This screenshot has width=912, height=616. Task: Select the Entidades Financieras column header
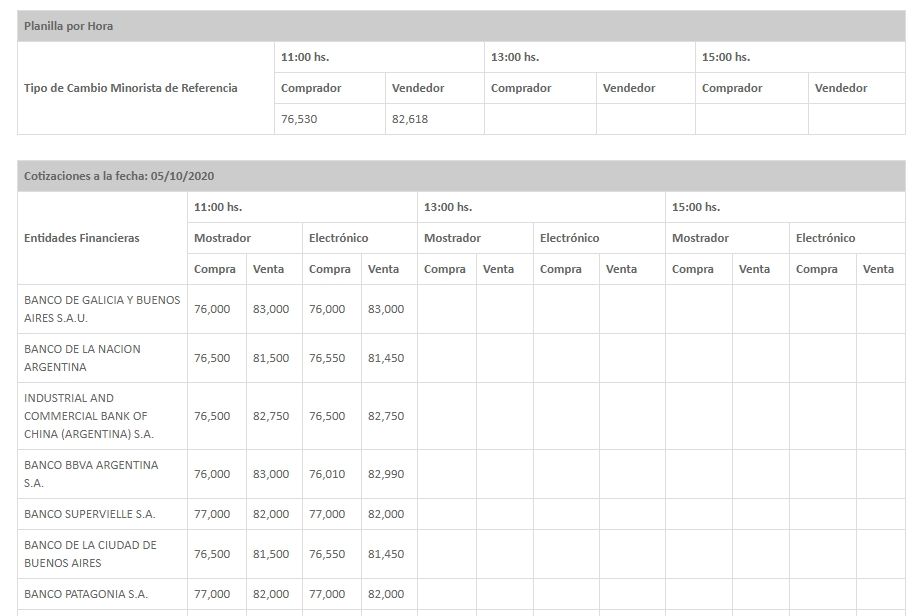pos(82,238)
